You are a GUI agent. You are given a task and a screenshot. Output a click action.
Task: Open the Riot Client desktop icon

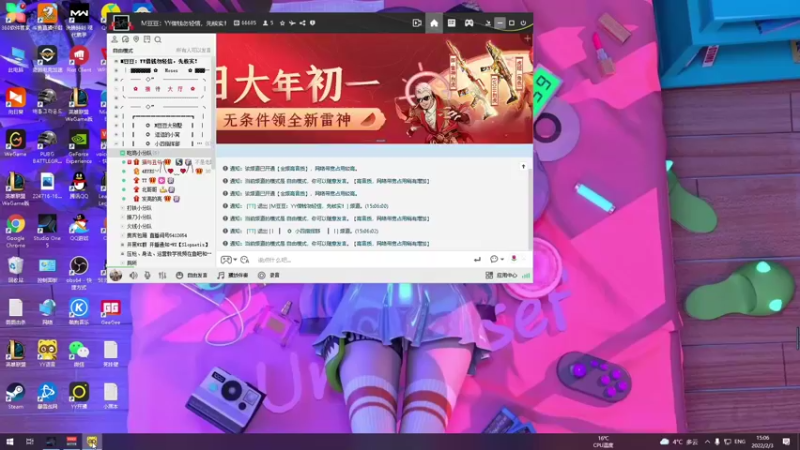[x=79, y=59]
